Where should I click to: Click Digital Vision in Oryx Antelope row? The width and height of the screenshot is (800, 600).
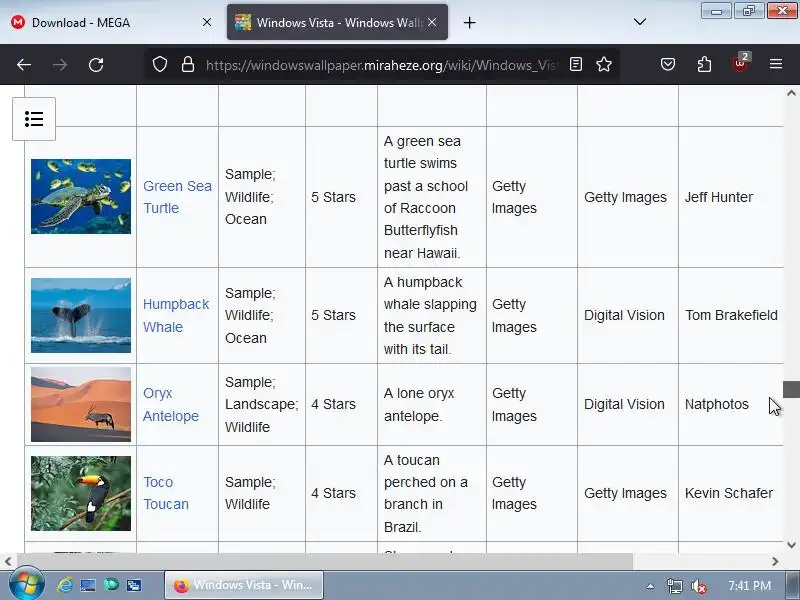click(624, 405)
